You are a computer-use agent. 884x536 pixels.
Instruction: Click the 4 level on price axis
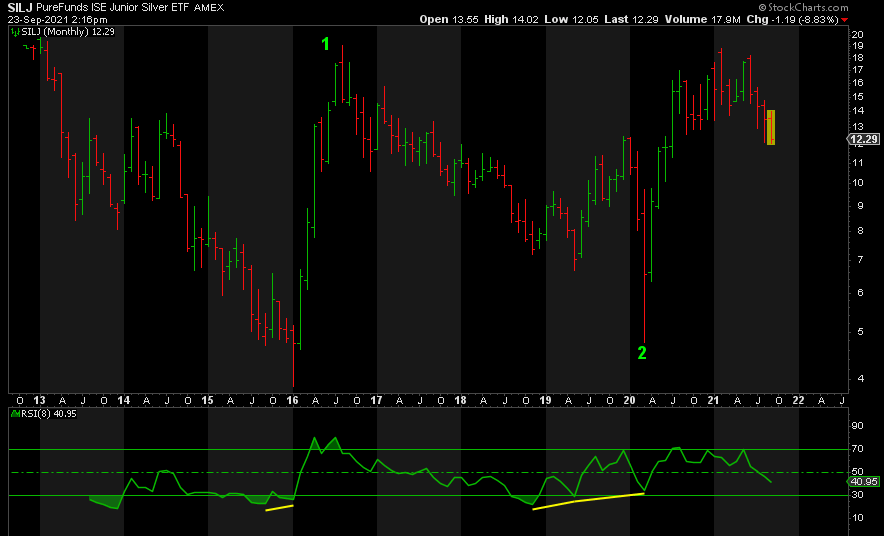[860, 379]
